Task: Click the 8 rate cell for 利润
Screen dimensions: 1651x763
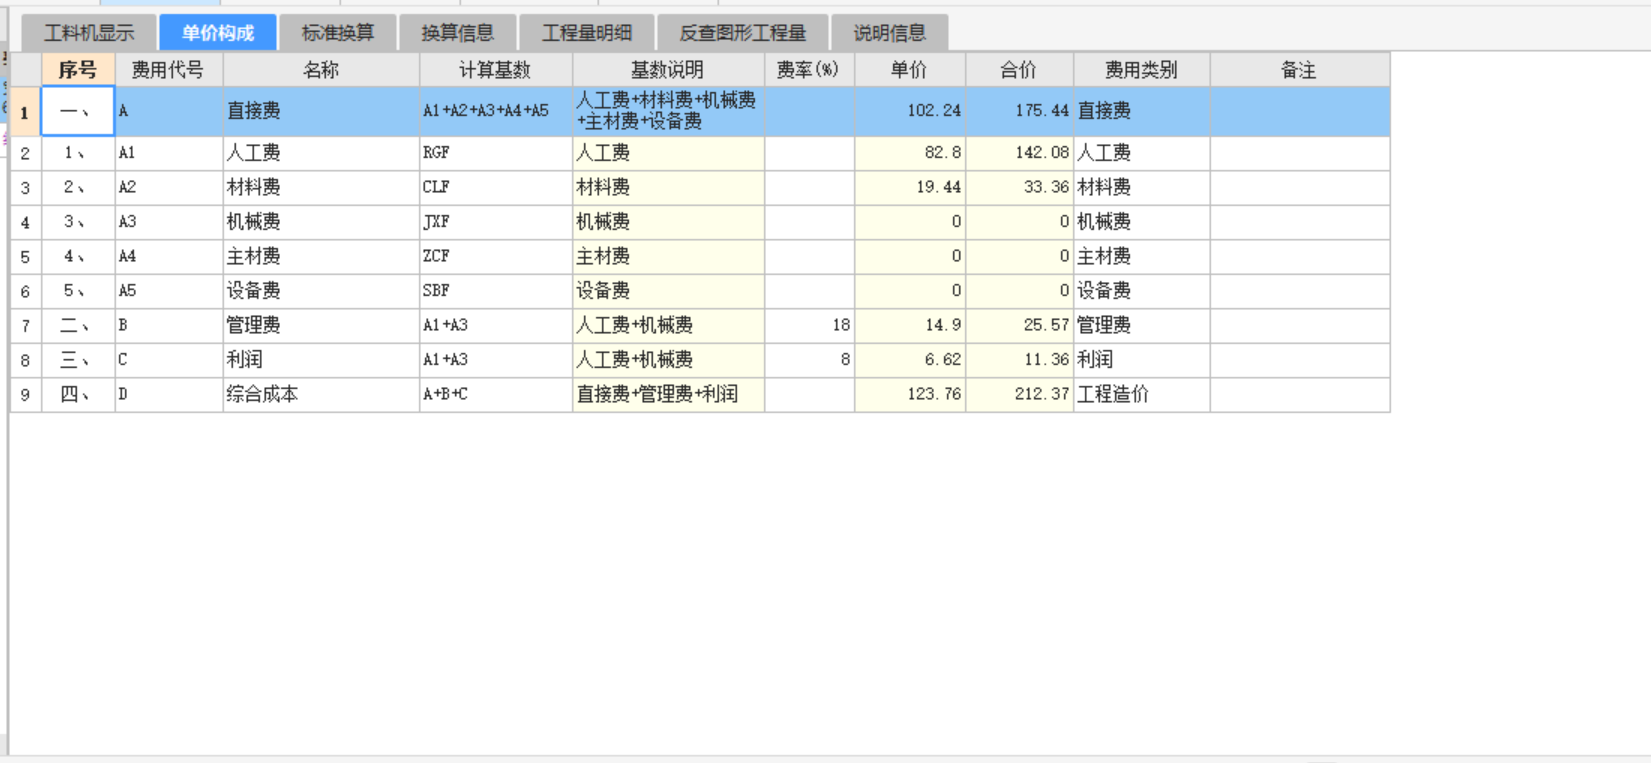Action: coord(809,360)
